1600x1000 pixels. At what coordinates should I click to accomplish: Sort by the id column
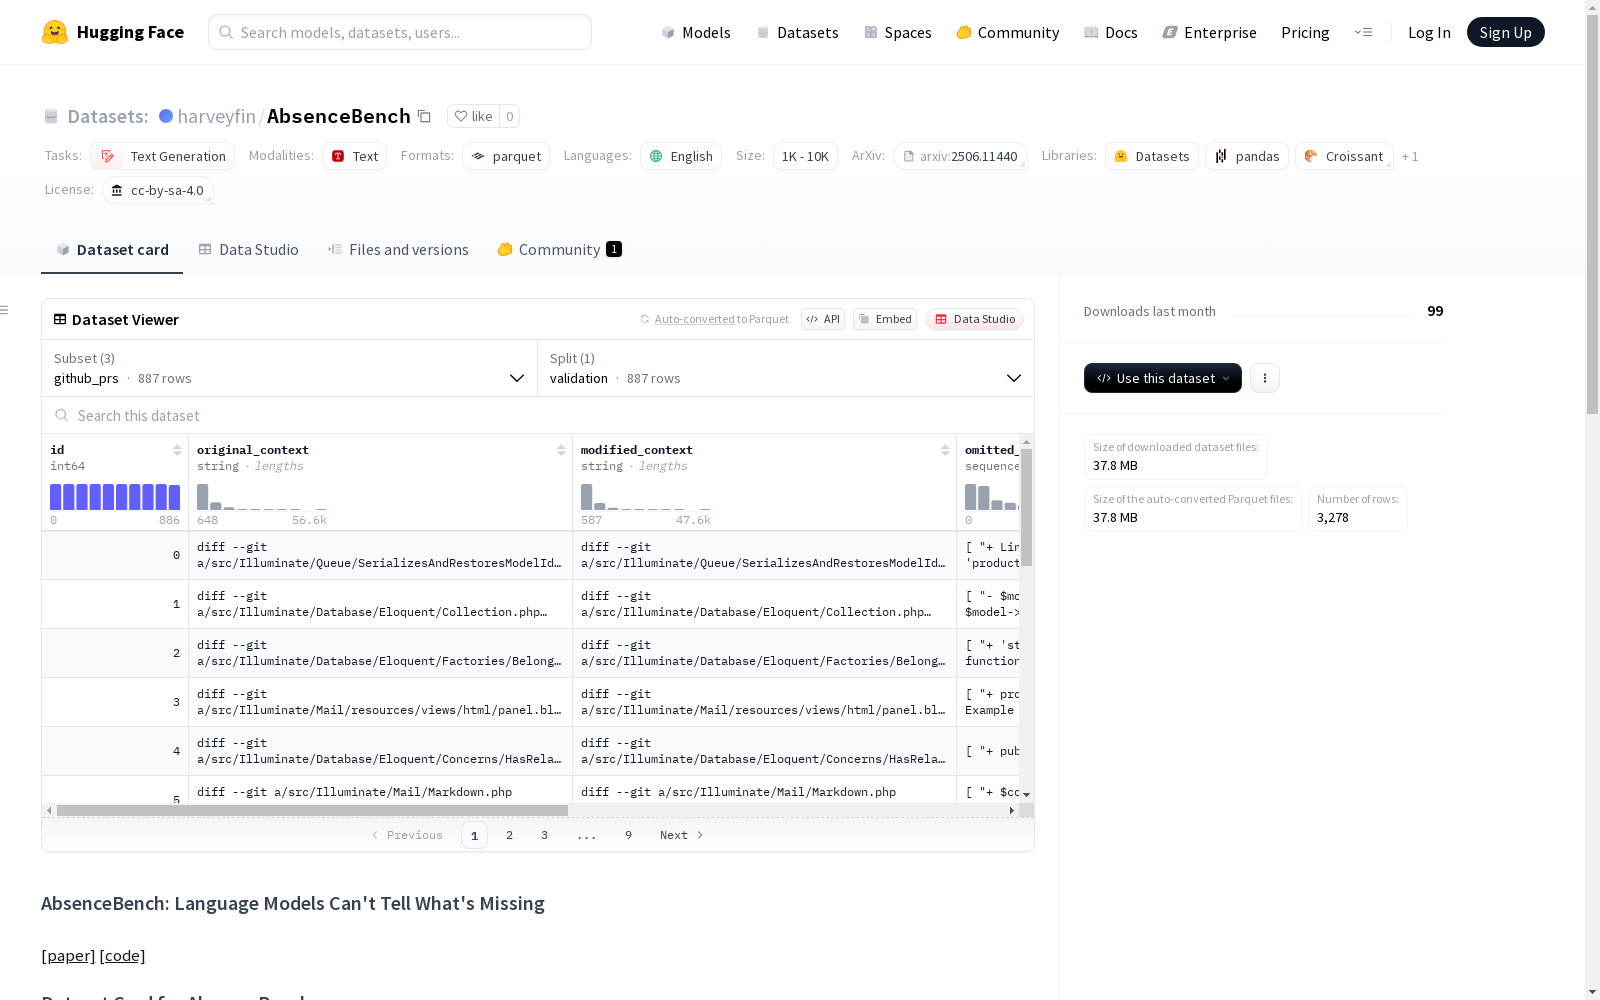pos(177,450)
